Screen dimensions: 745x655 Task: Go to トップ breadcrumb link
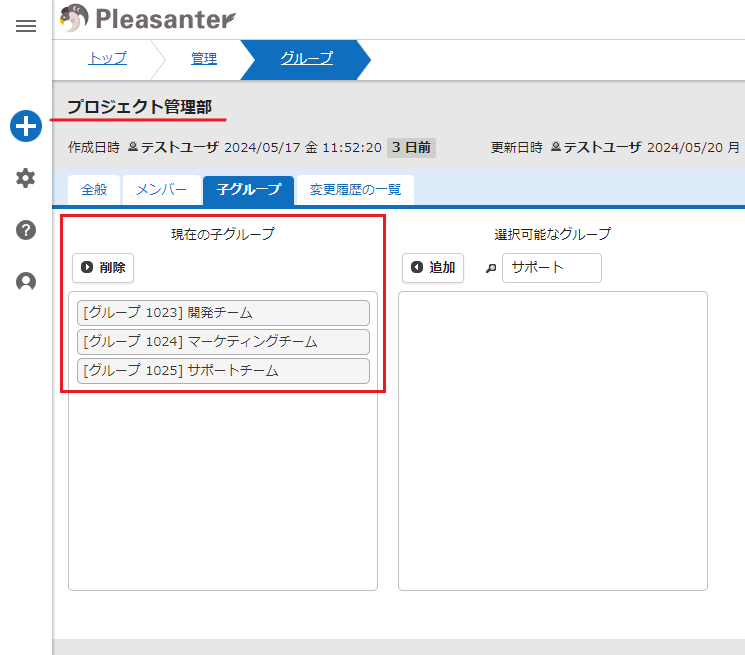[x=107, y=58]
